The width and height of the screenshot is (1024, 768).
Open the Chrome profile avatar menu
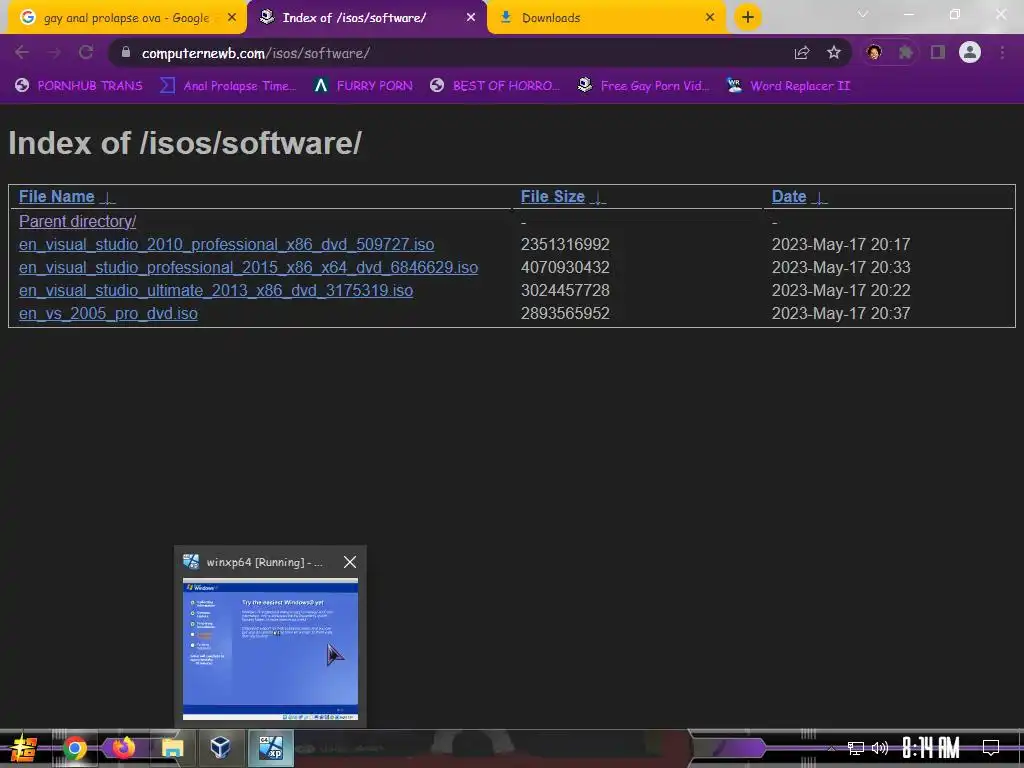[970, 52]
